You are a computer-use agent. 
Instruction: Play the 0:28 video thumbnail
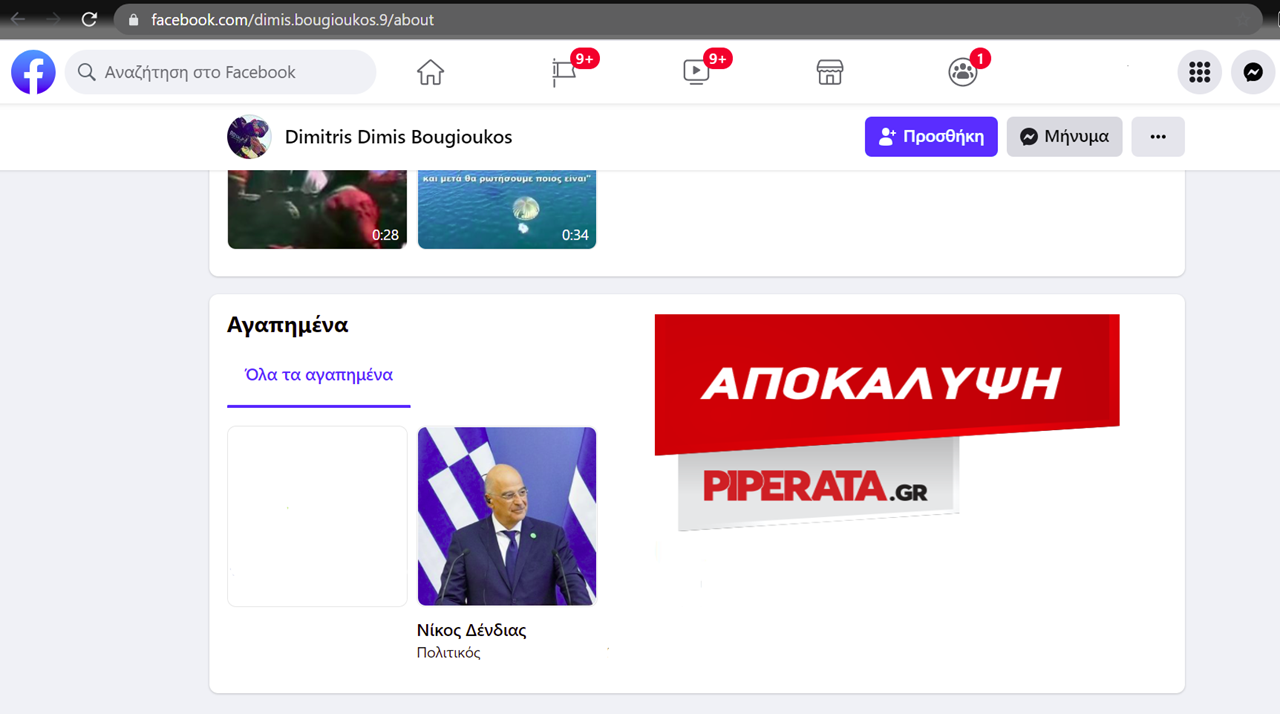pos(317,209)
